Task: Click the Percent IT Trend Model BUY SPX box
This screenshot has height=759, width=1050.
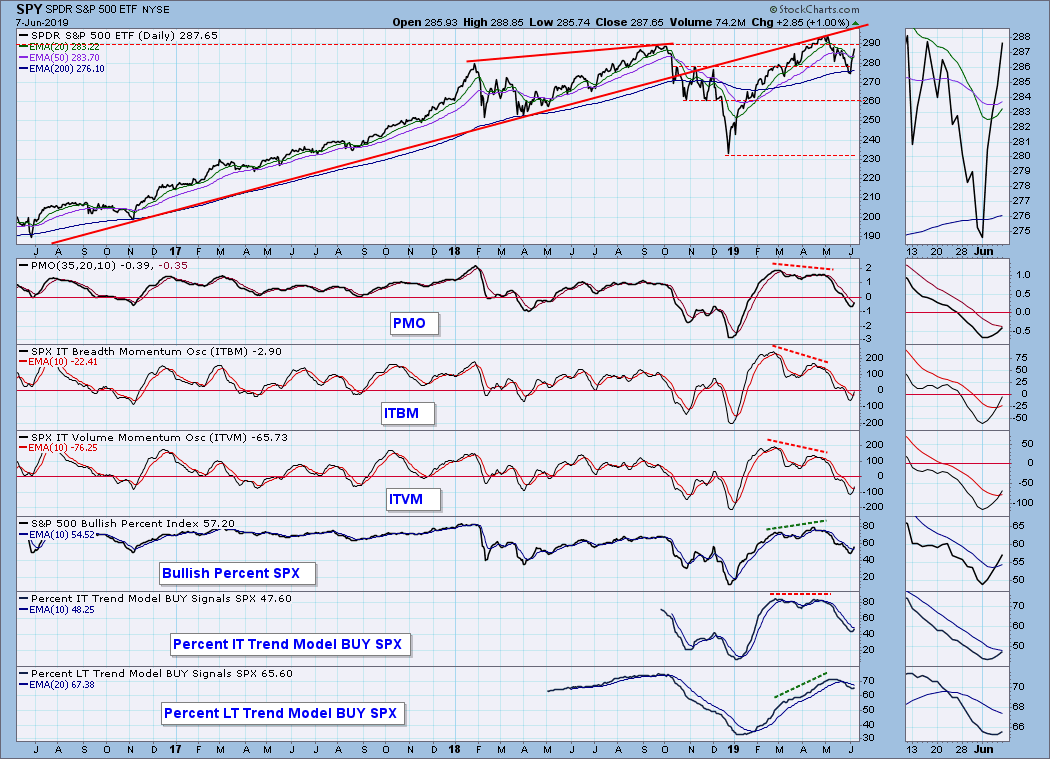Action: (290, 644)
